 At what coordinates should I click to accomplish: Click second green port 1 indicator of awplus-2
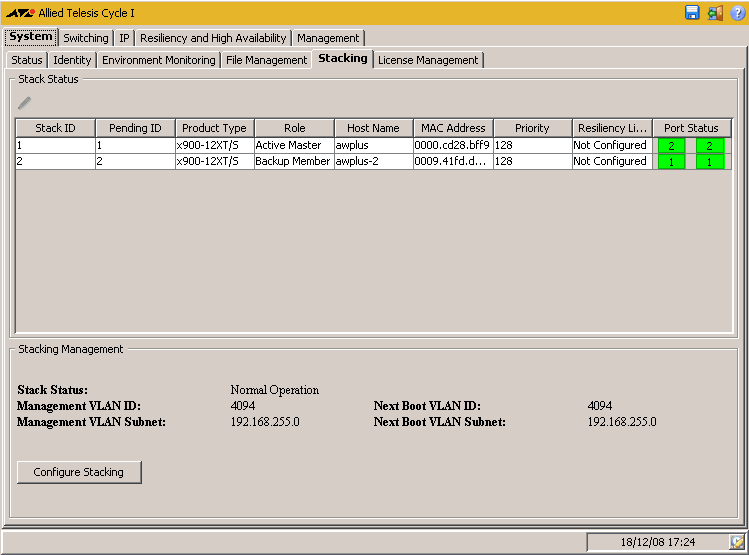click(x=709, y=162)
